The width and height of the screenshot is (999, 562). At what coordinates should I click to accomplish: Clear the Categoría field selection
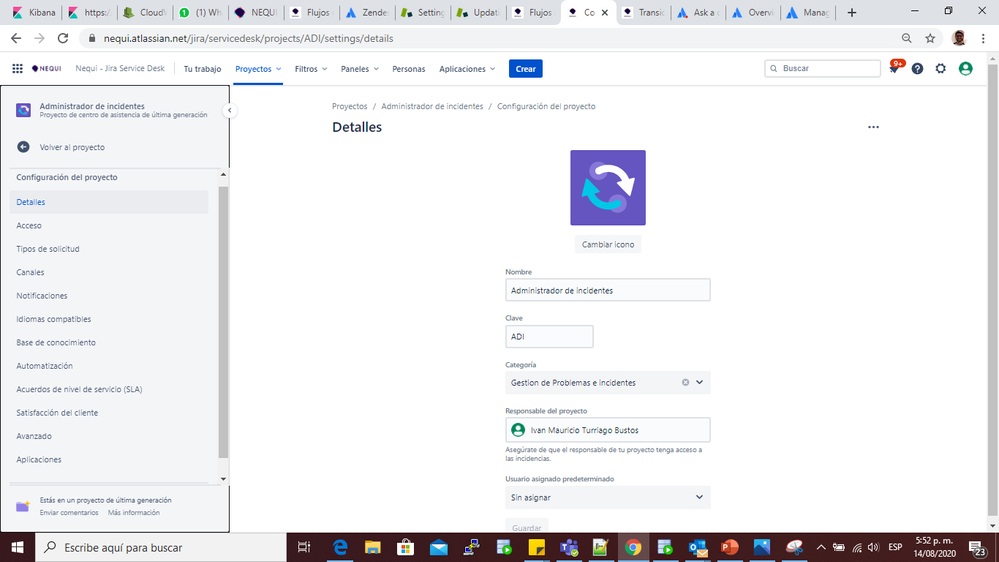click(x=685, y=382)
